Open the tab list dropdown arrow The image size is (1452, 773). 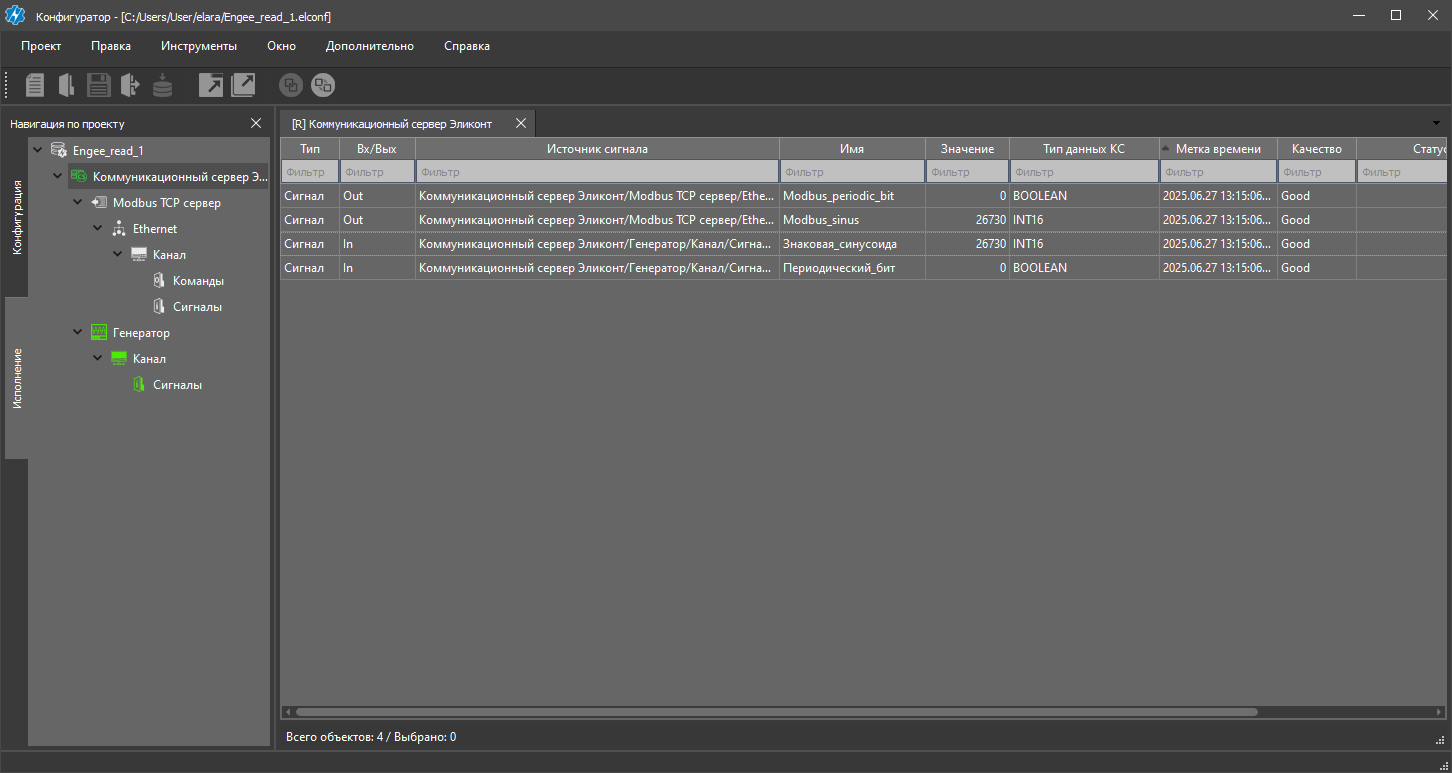(x=1436, y=123)
